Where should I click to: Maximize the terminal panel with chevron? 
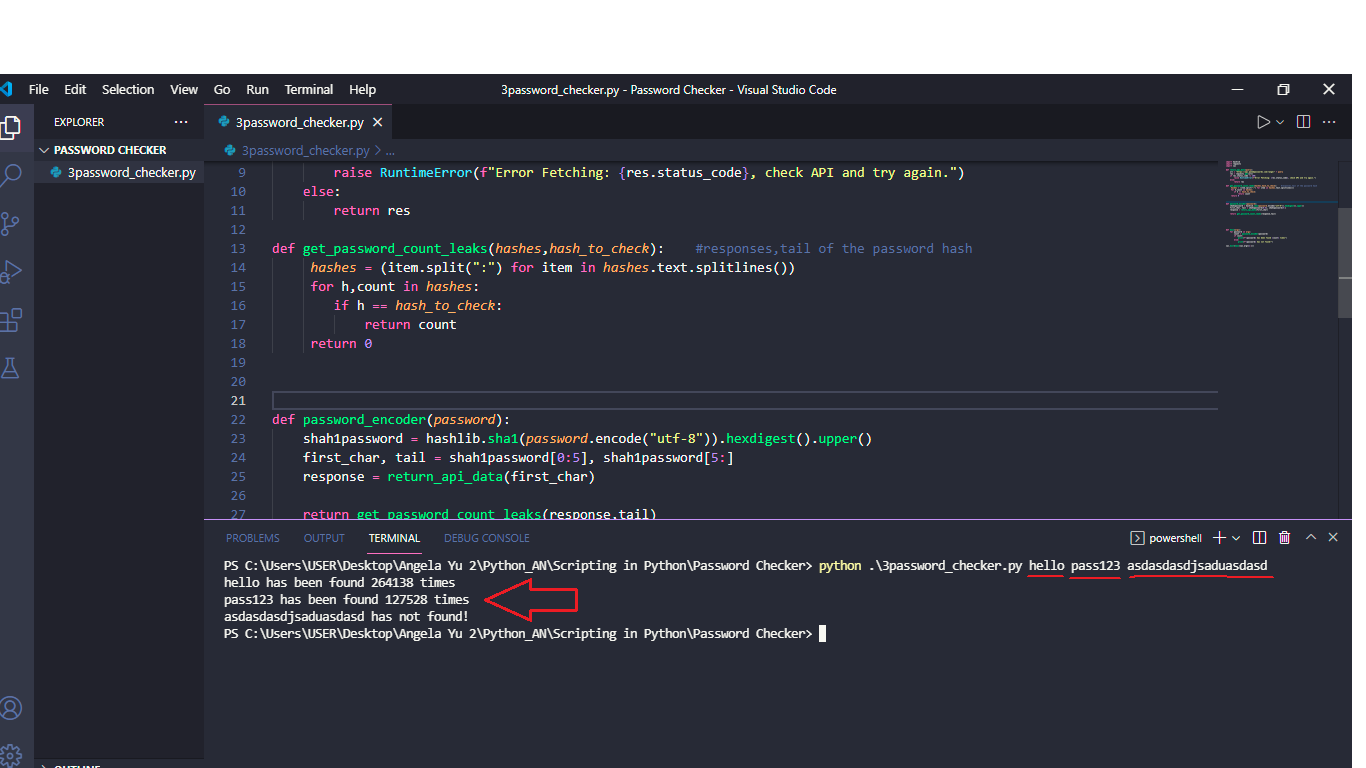coord(1310,537)
